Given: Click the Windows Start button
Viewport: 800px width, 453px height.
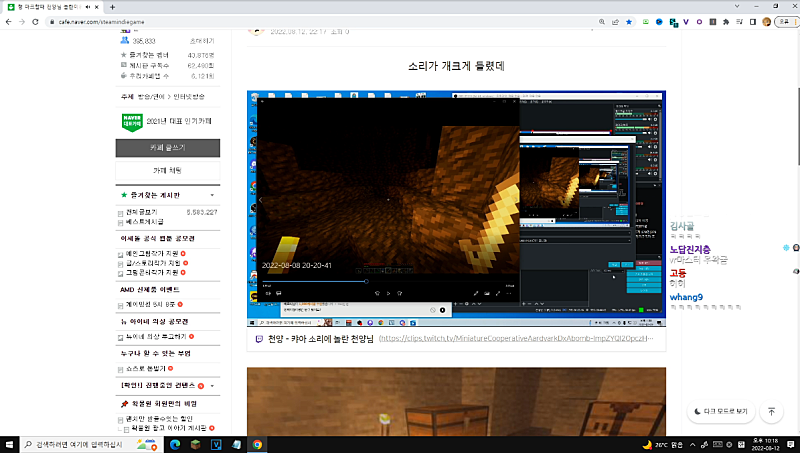Looking at the screenshot, I should (12, 444).
